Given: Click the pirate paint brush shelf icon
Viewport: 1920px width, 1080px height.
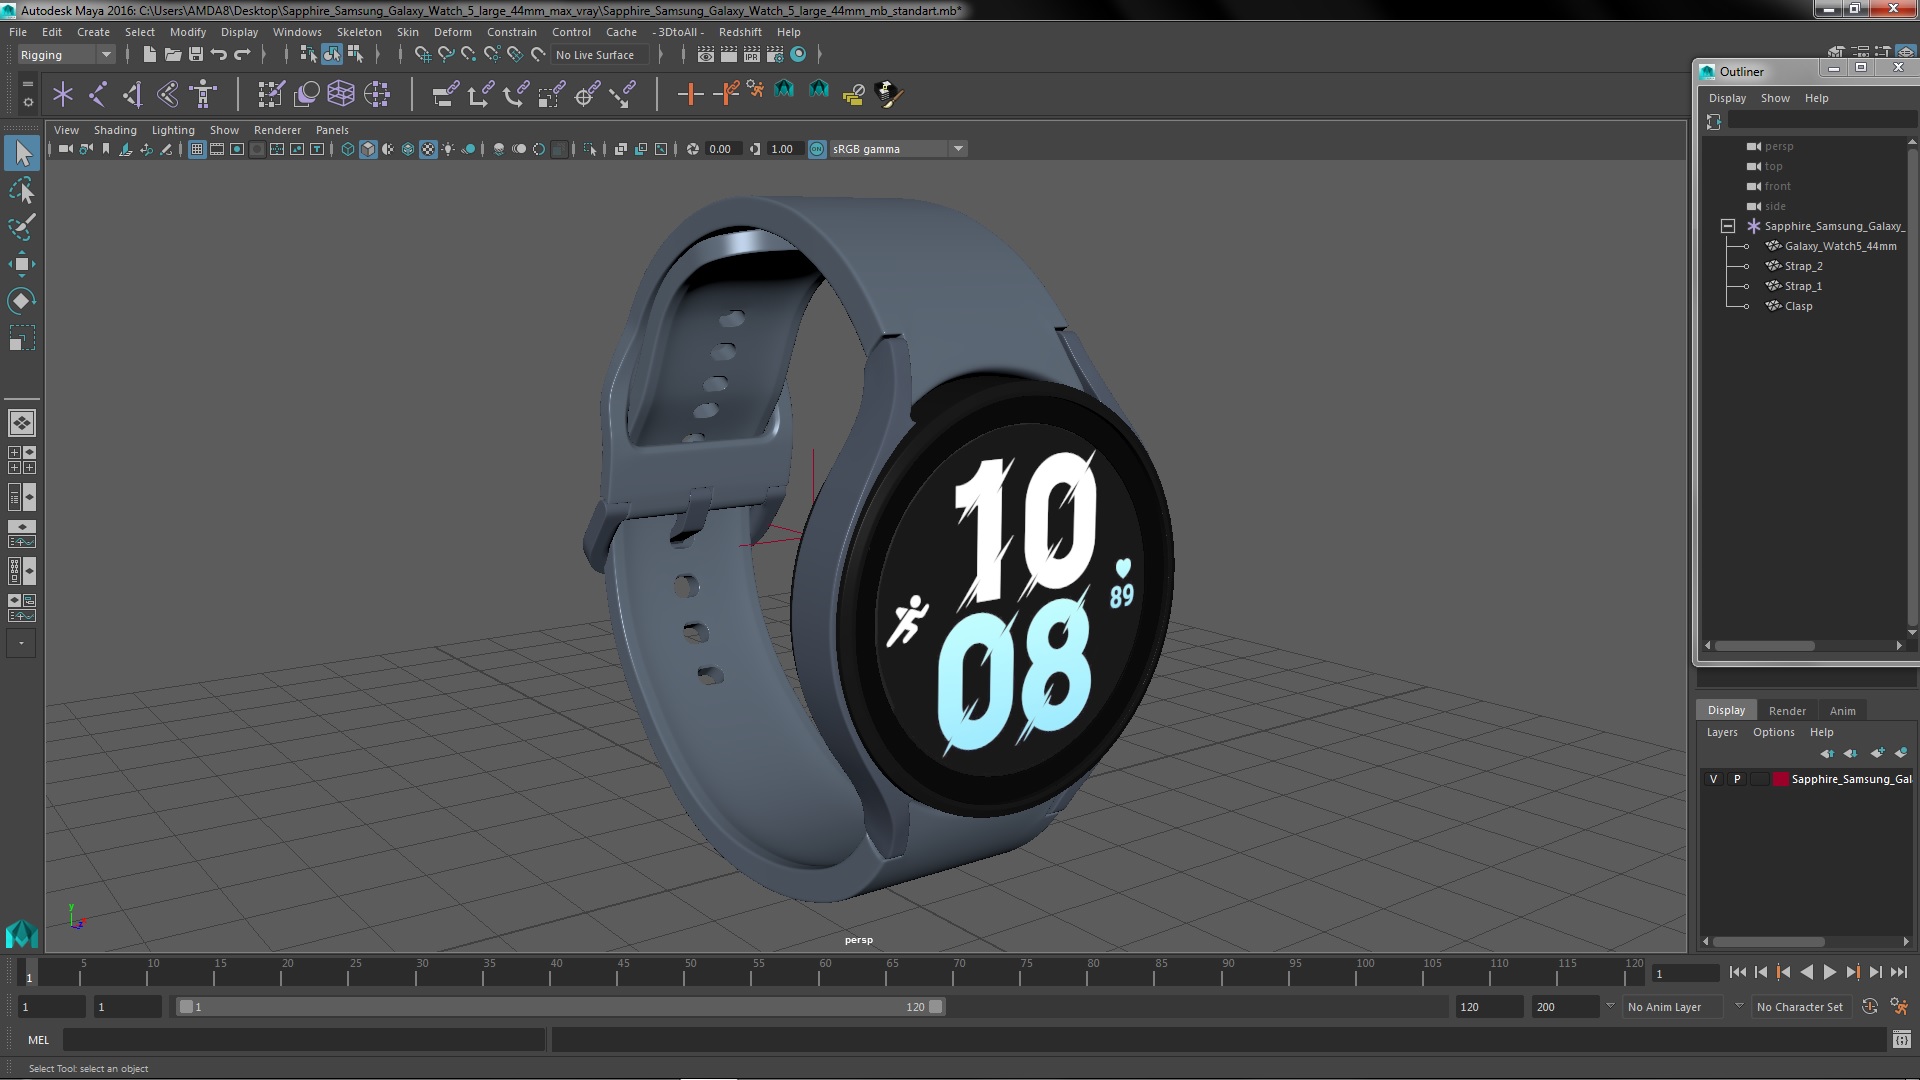Looking at the screenshot, I should pyautogui.click(x=888, y=95).
